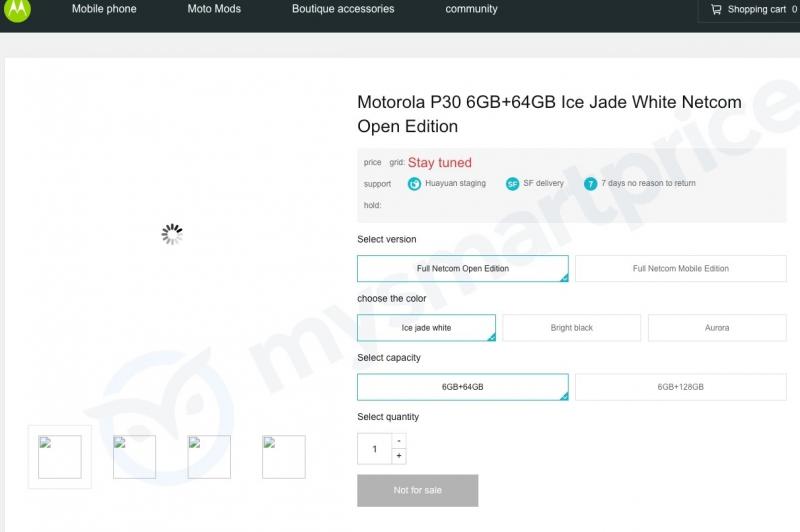Open the Moto Mods menu
The width and height of the screenshot is (800, 532).
[214, 10]
